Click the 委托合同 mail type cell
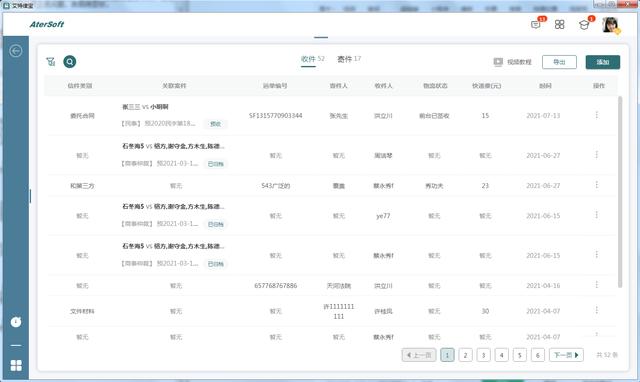The height and width of the screenshot is (382, 640). [x=82, y=116]
